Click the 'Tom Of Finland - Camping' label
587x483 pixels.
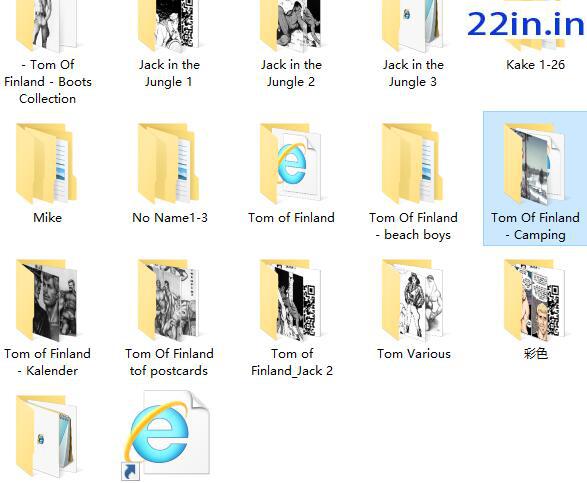[x=535, y=226]
